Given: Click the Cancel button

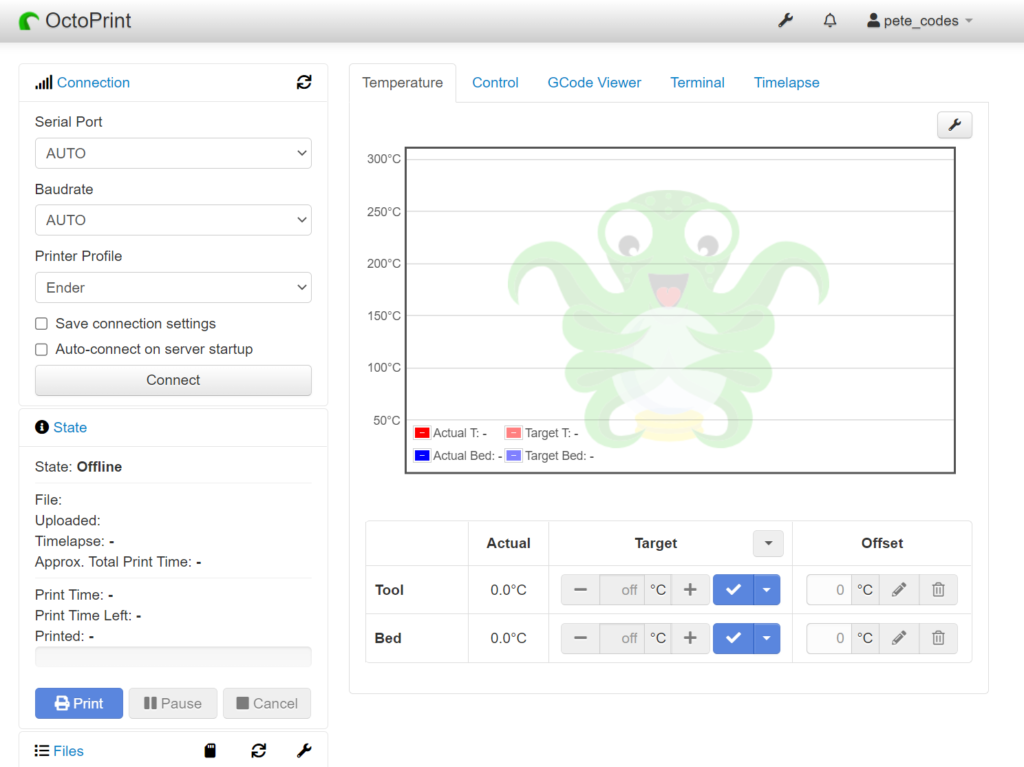Looking at the screenshot, I should [266, 703].
